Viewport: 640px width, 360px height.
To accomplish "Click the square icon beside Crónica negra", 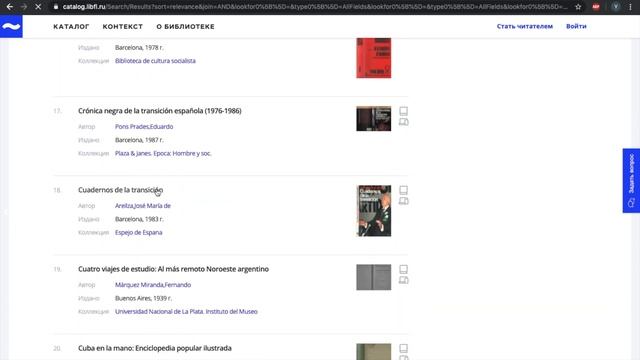I will click(x=403, y=111).
